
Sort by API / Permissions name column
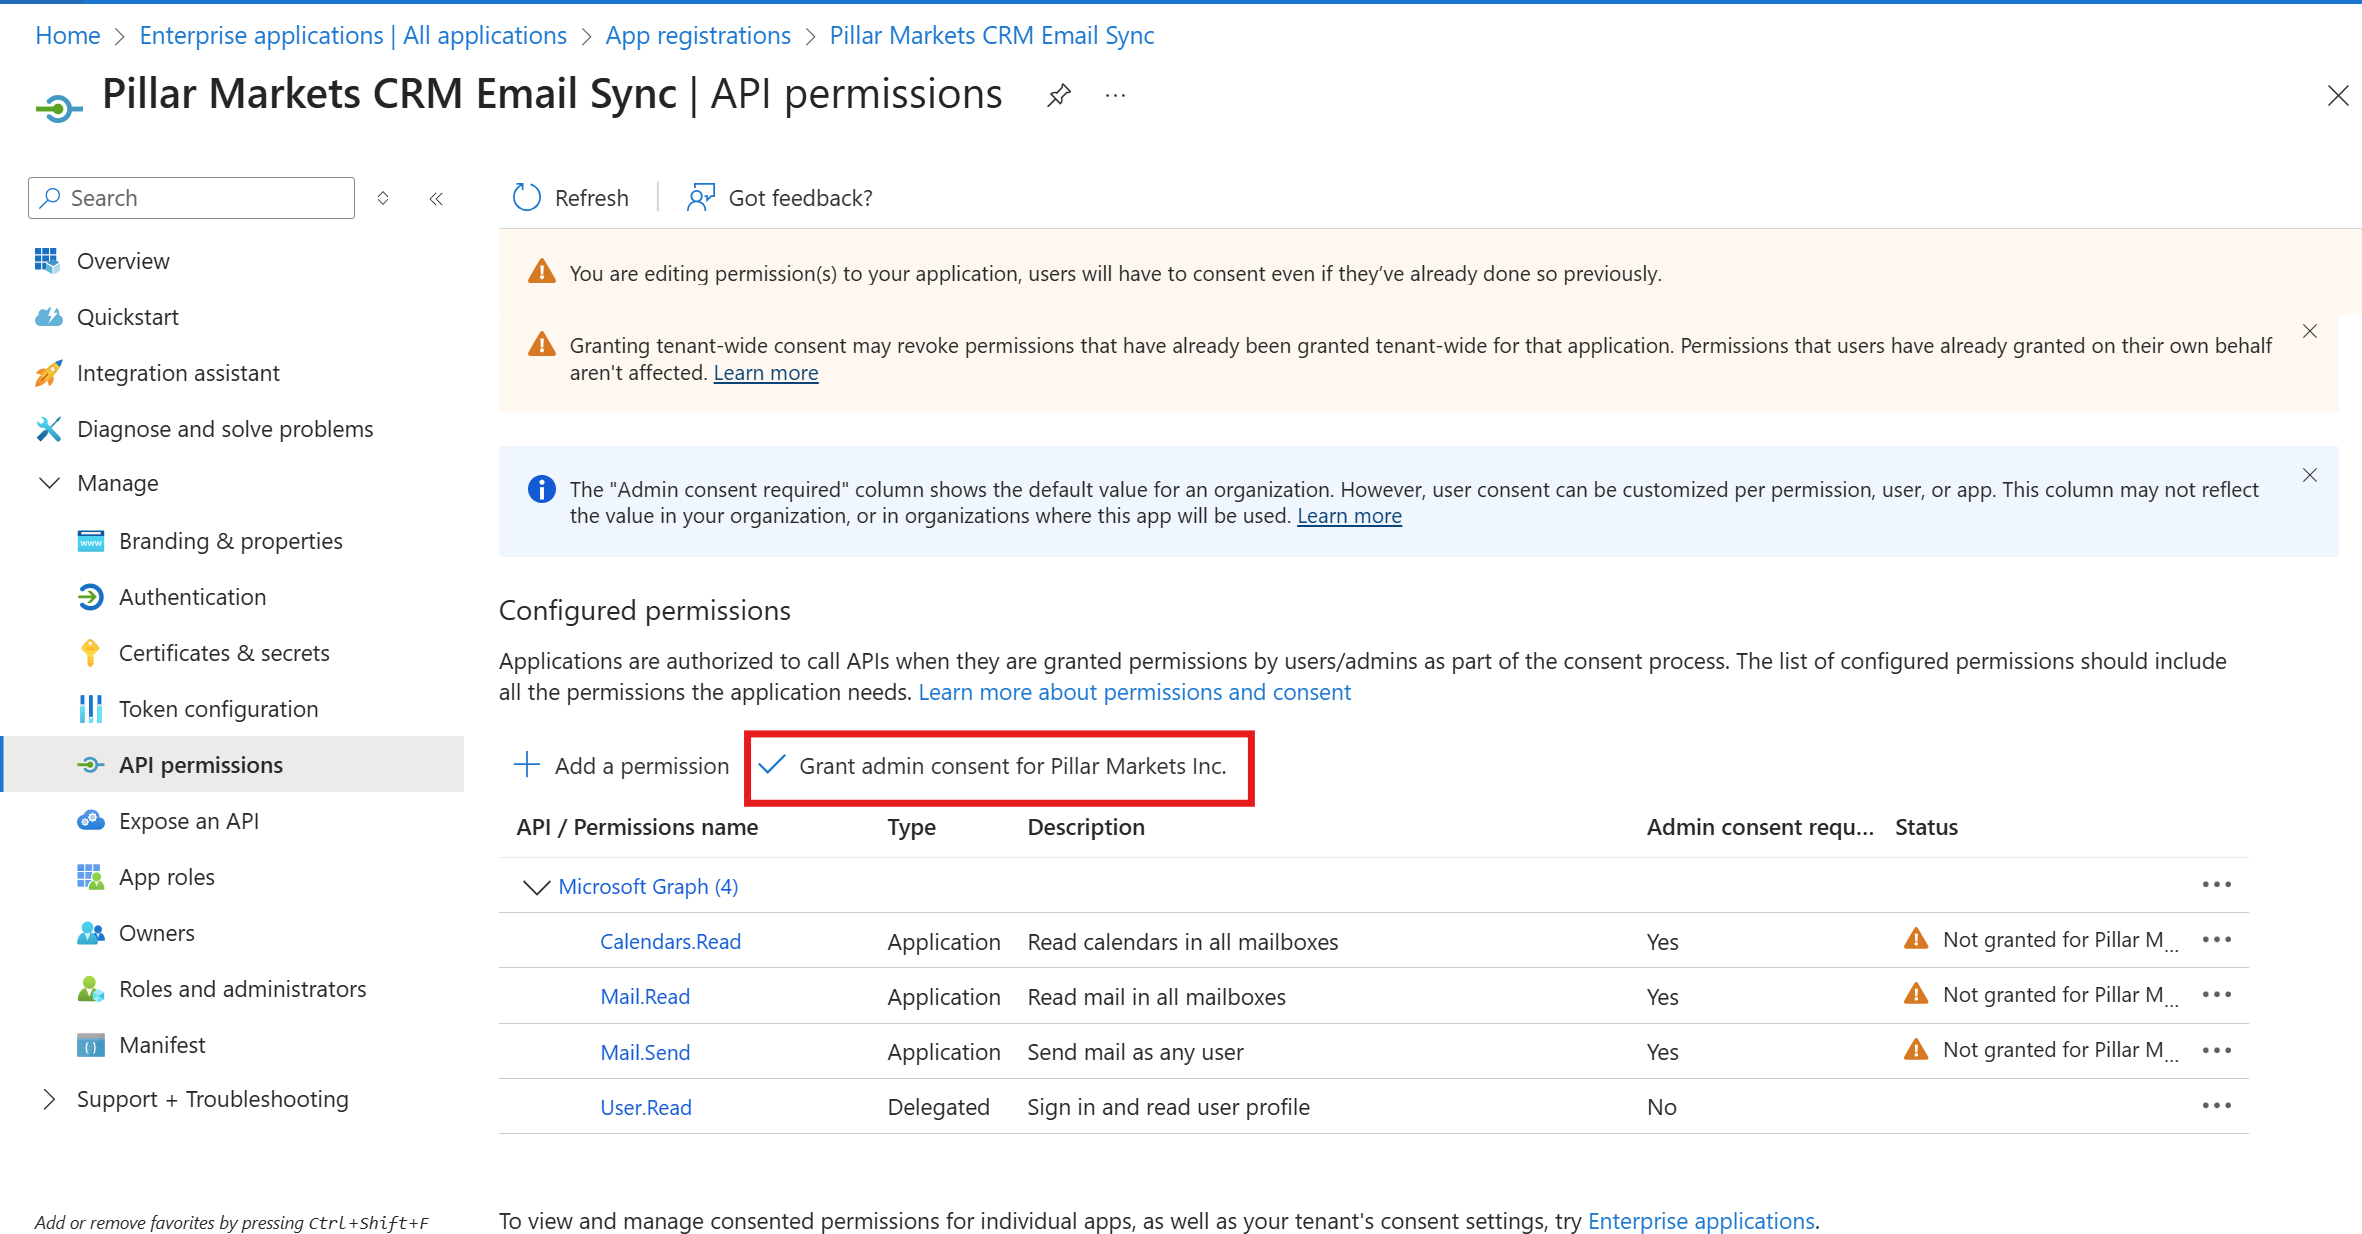click(637, 827)
